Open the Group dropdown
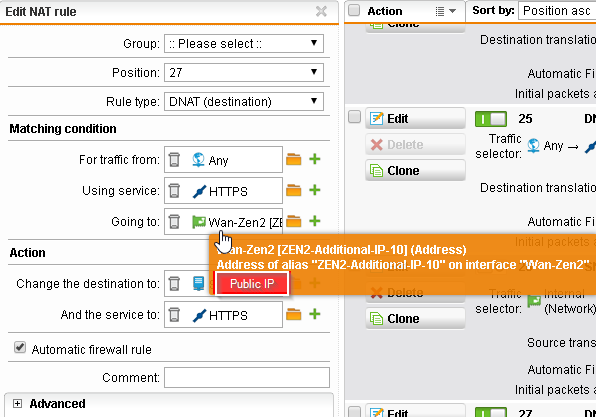This screenshot has height=417, width=596. (x=244, y=43)
